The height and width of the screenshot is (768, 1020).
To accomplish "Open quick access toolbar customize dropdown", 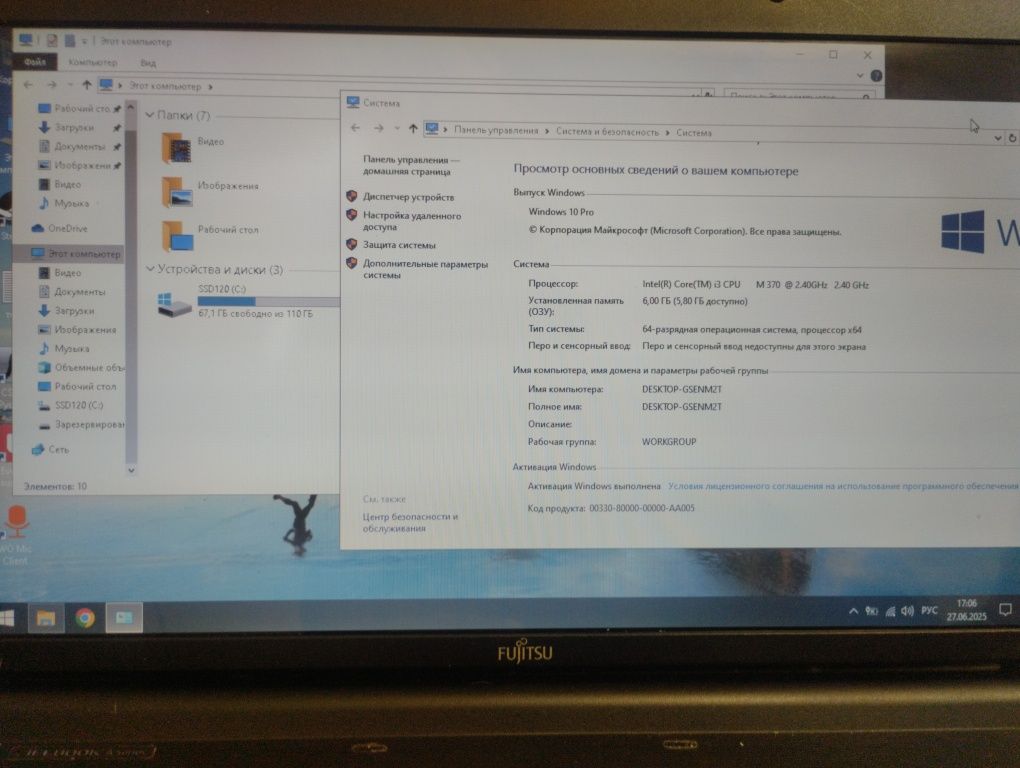I will click(84, 42).
